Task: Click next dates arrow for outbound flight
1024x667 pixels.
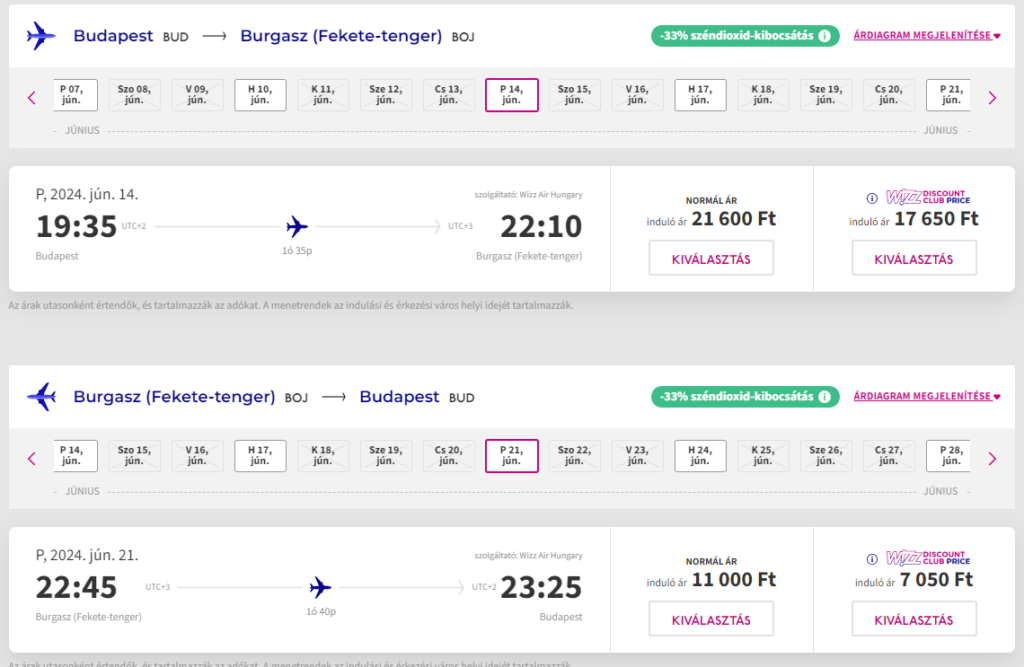Action: click(x=992, y=97)
